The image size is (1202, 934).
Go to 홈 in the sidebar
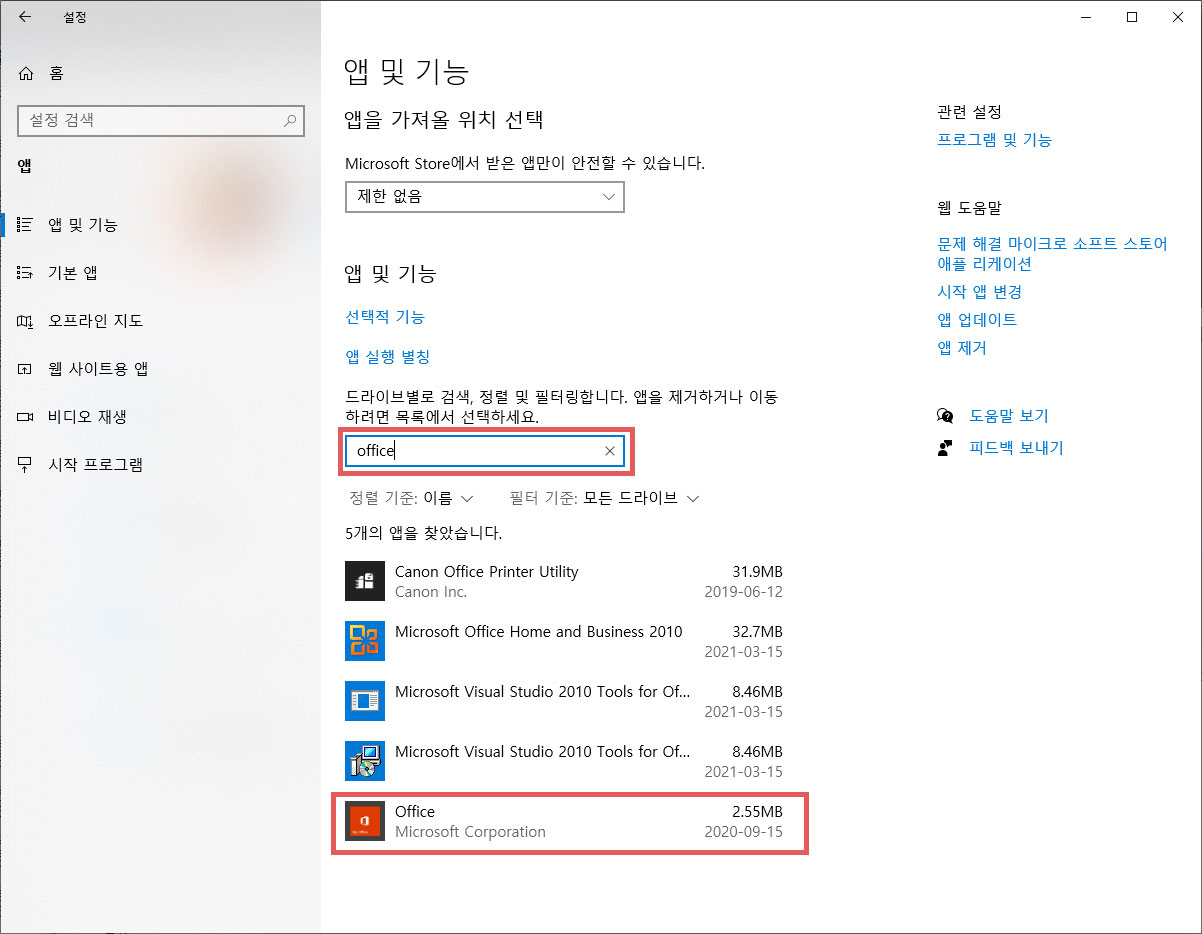pyautogui.click(x=56, y=73)
